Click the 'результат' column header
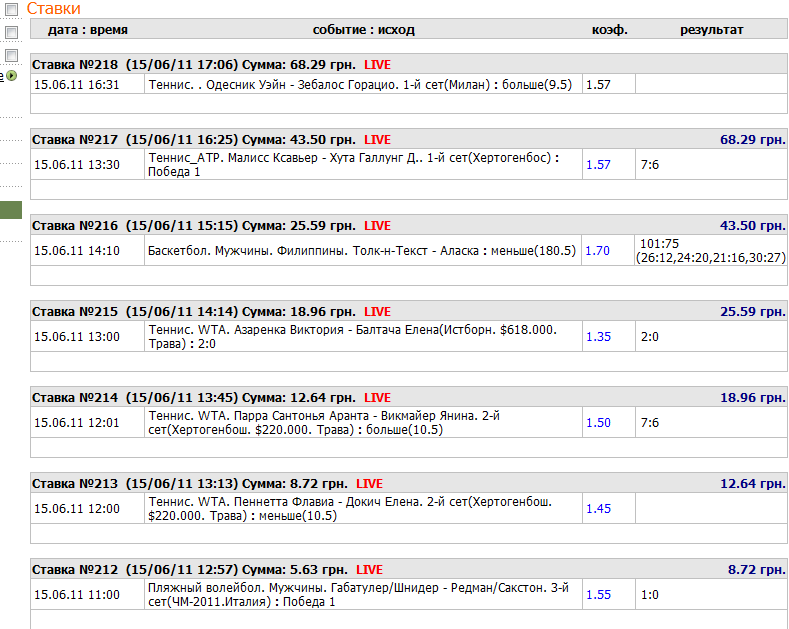Image resolution: width=789 pixels, height=629 pixels. point(712,30)
